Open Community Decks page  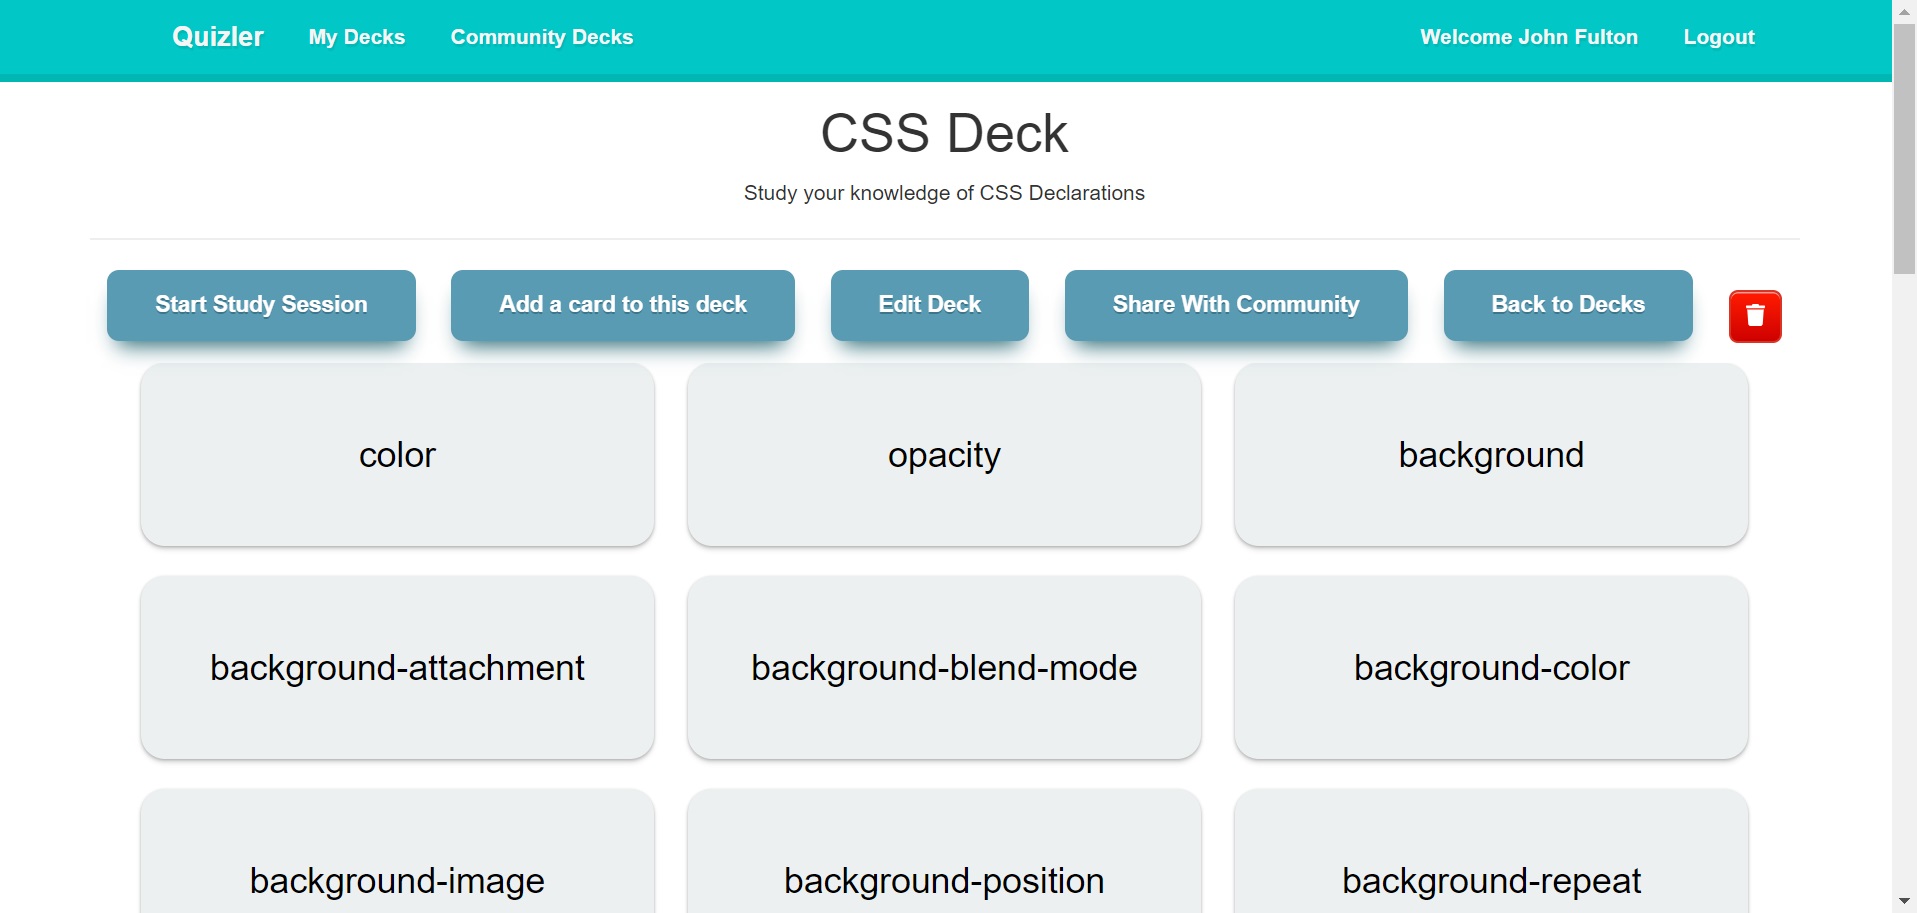point(542,37)
